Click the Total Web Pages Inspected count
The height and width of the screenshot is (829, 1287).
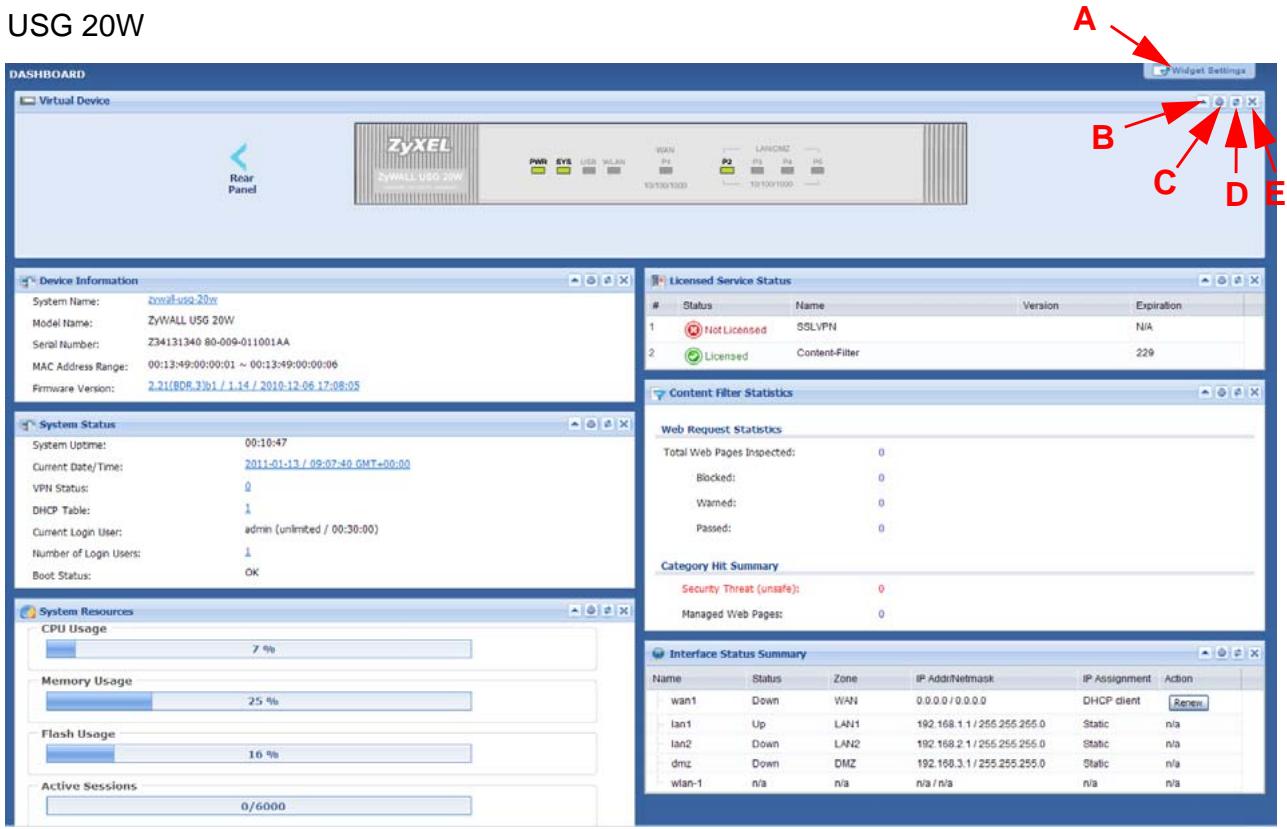tap(881, 452)
